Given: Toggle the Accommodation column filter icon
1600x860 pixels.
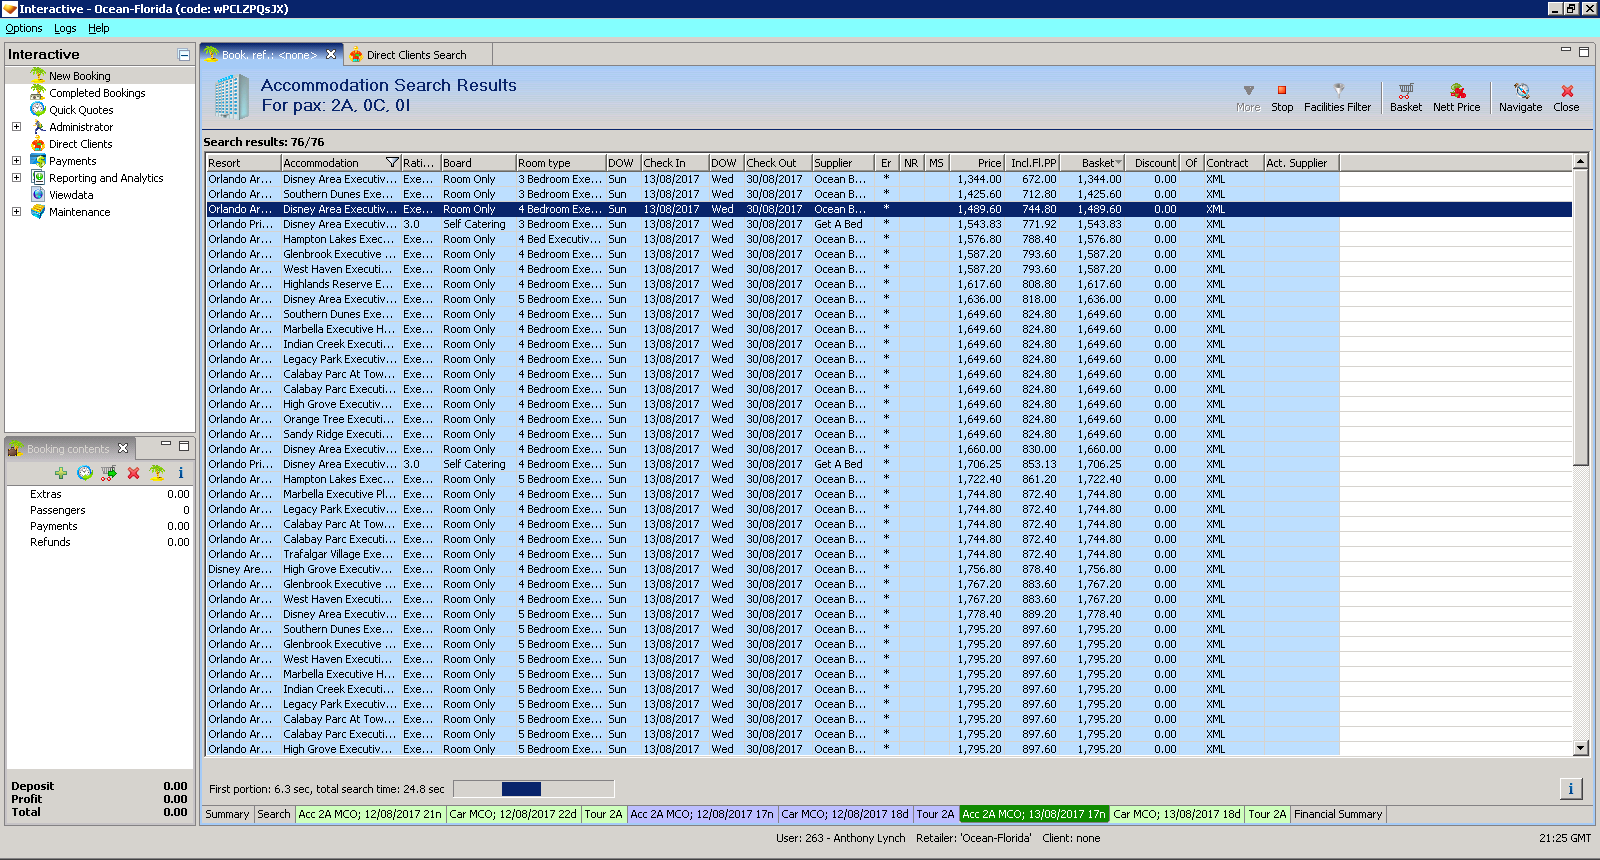Looking at the screenshot, I should (x=392, y=163).
